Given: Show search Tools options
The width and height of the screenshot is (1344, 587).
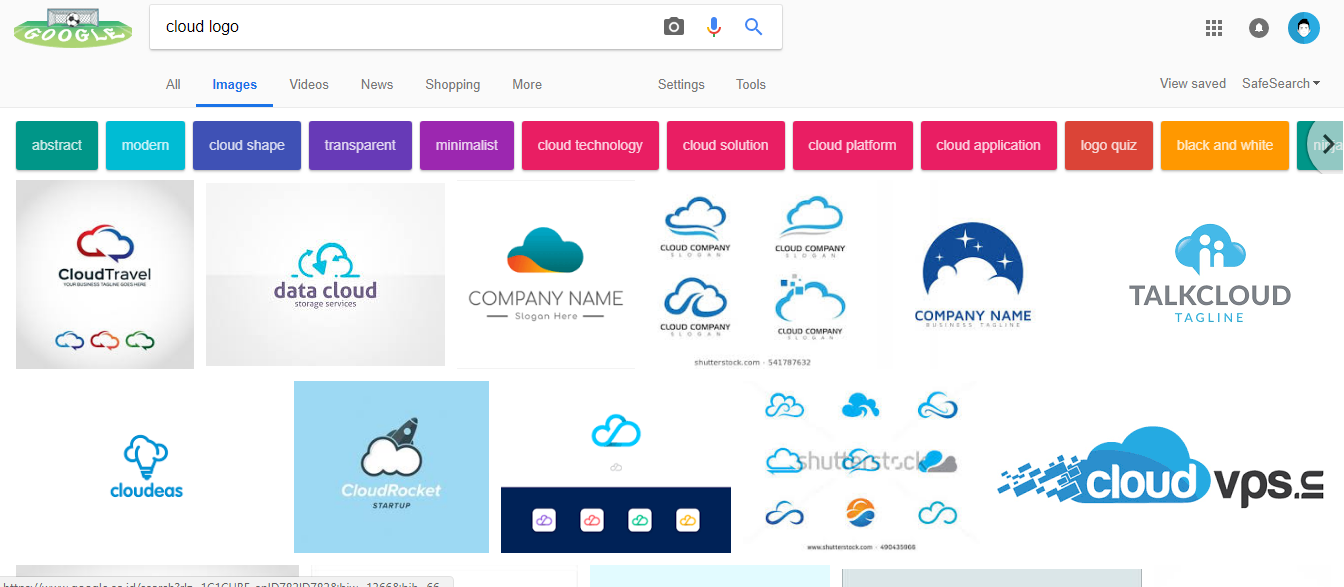Looking at the screenshot, I should 751,85.
